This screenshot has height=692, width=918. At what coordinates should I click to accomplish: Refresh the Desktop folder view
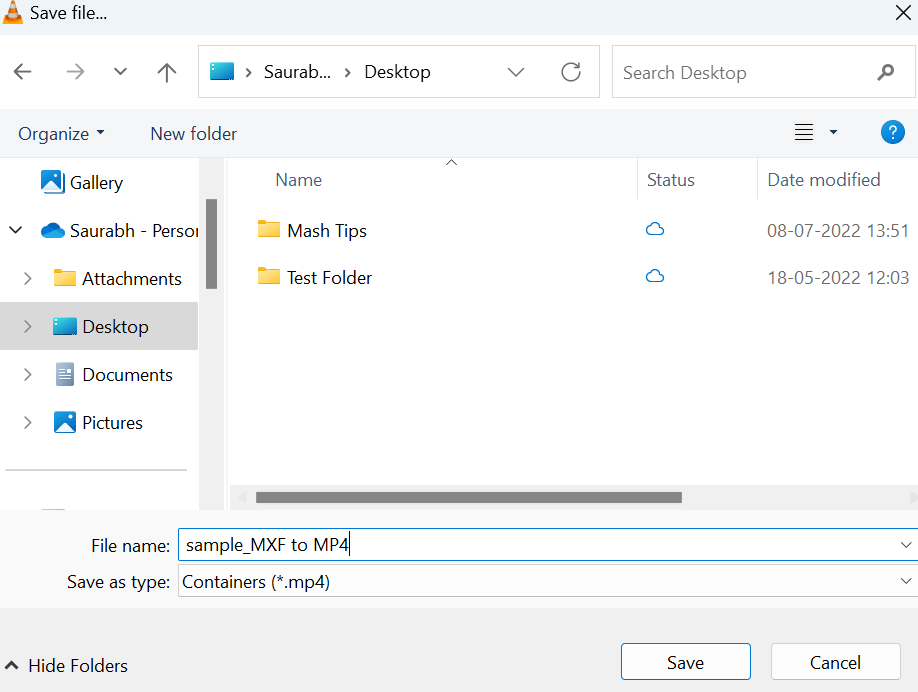[571, 72]
